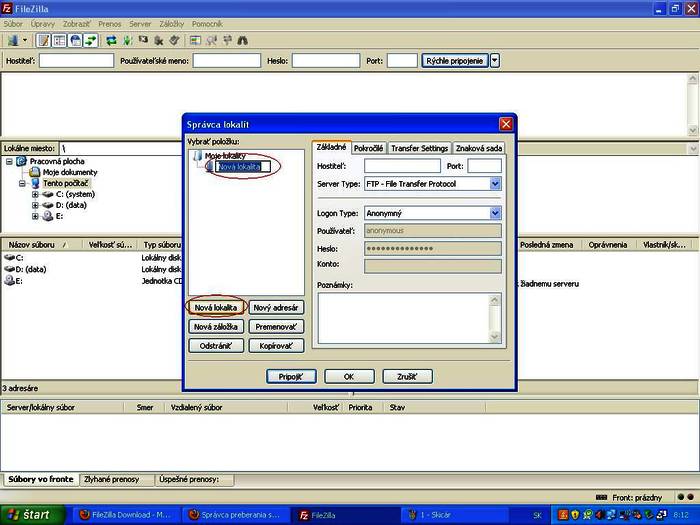Toggle directory comparison icon
The height and width of the screenshot is (525, 700).
tap(211, 41)
